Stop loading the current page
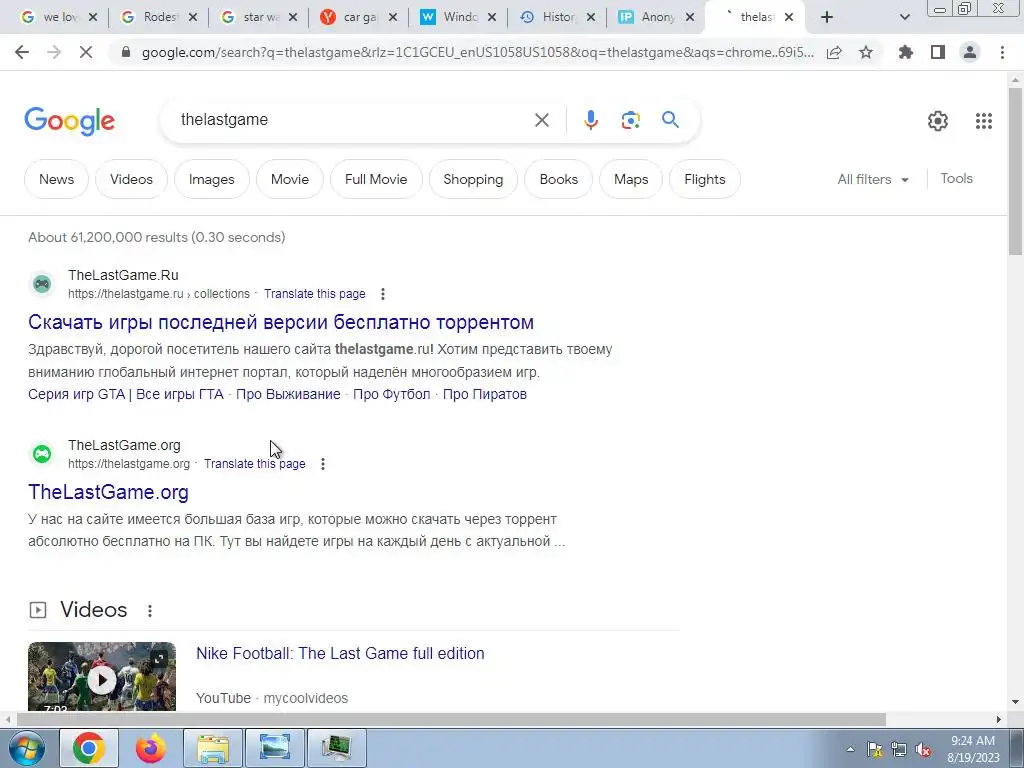Image resolution: width=1024 pixels, height=768 pixels. (x=86, y=52)
